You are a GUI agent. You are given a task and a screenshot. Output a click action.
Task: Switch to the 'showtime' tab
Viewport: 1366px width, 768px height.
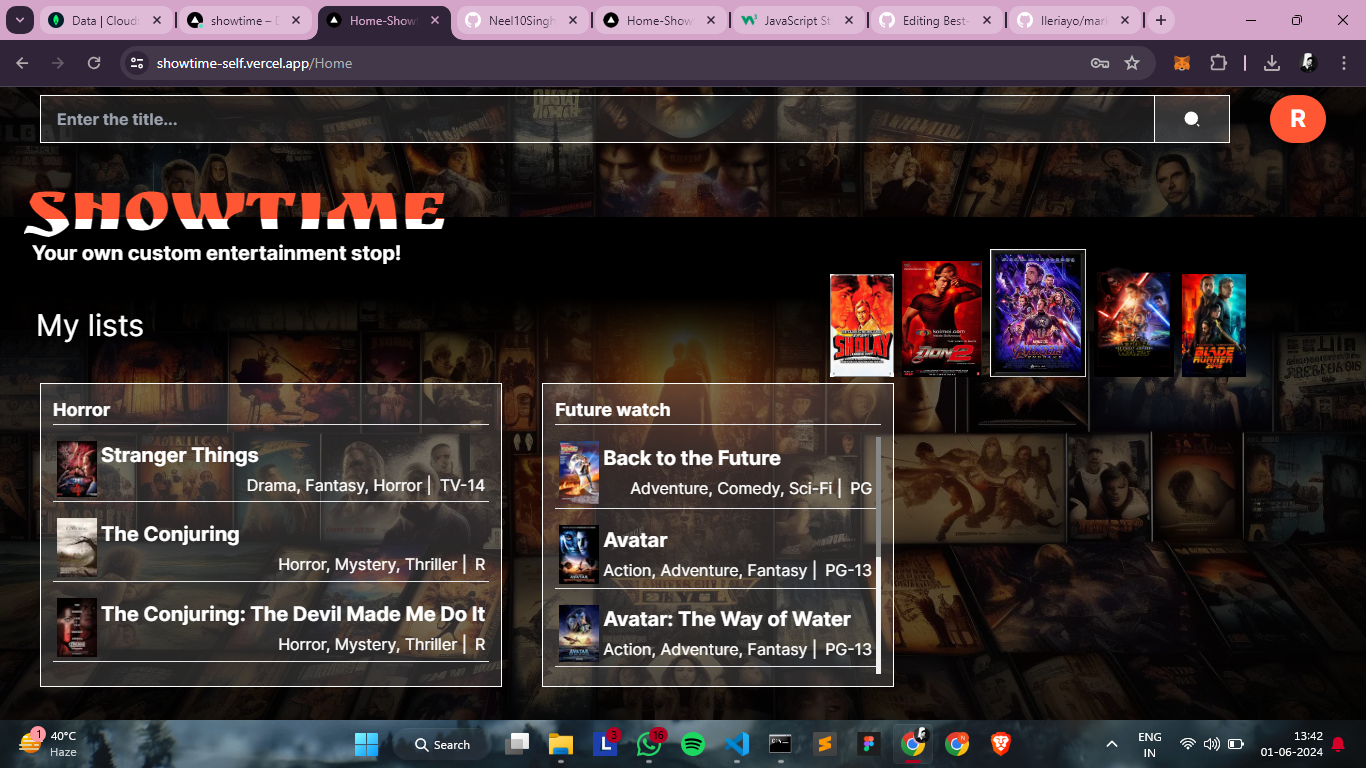(x=244, y=20)
